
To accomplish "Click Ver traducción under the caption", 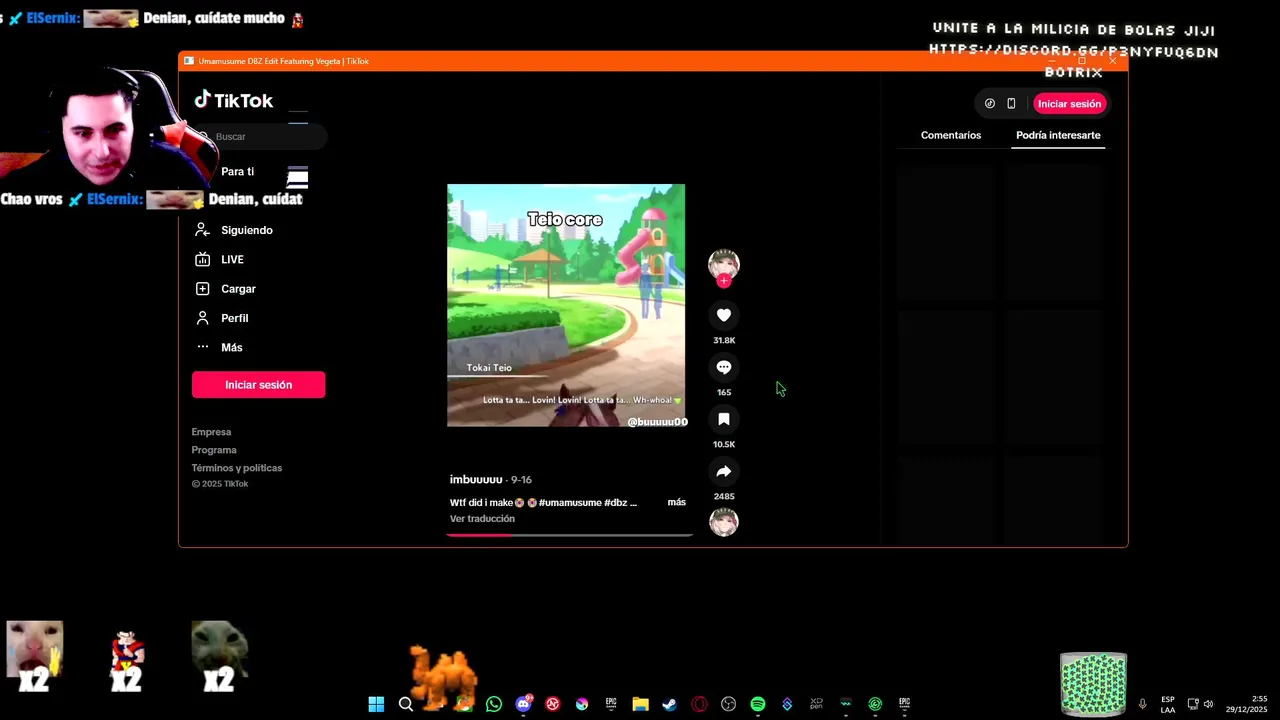I will click(x=482, y=519).
